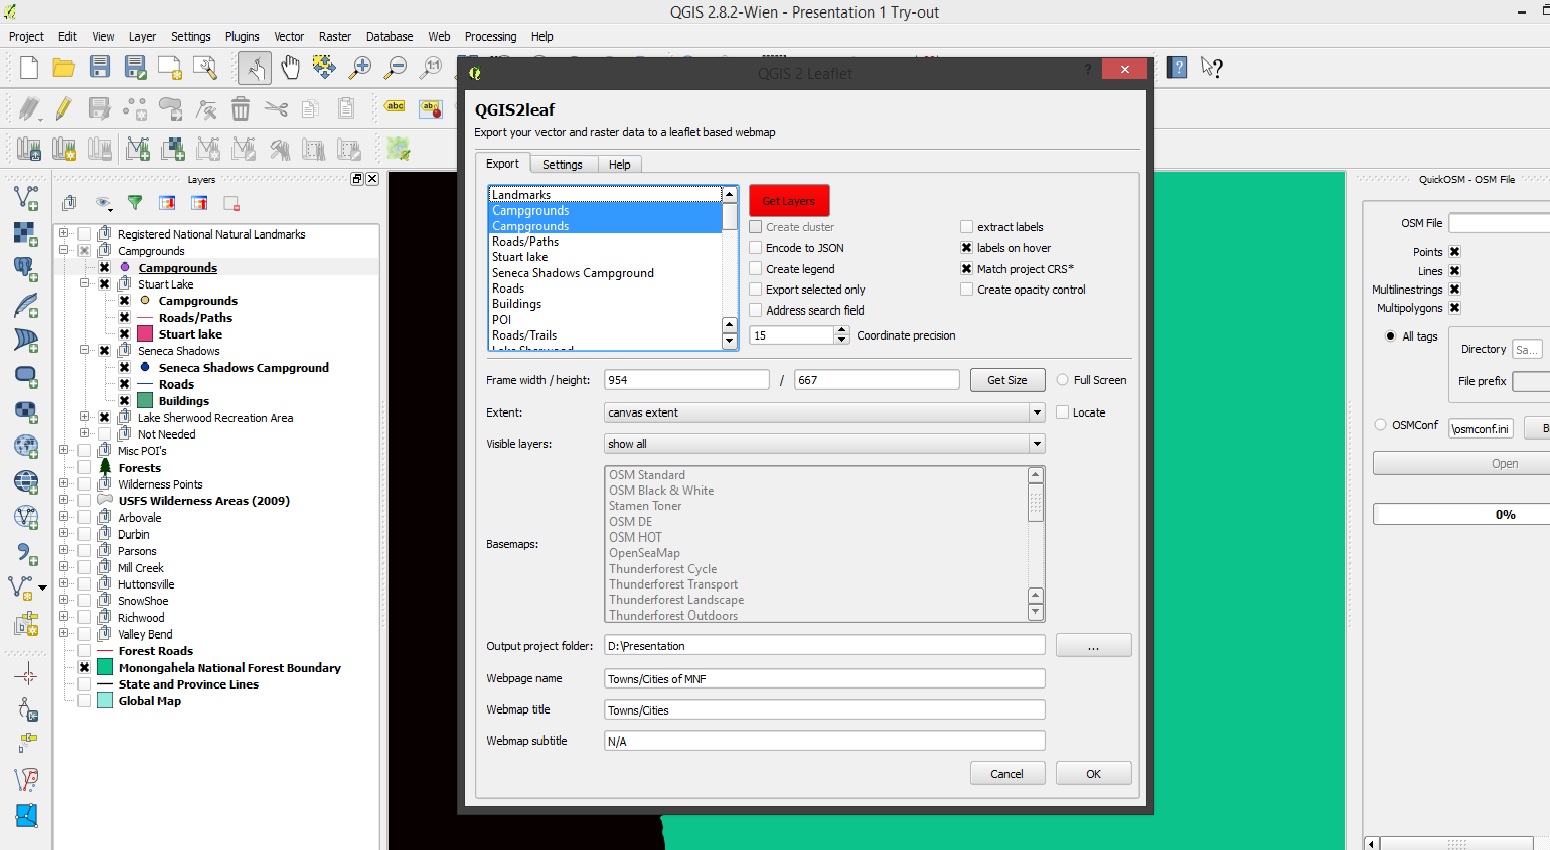Enable the extract labels checkbox

[966, 227]
